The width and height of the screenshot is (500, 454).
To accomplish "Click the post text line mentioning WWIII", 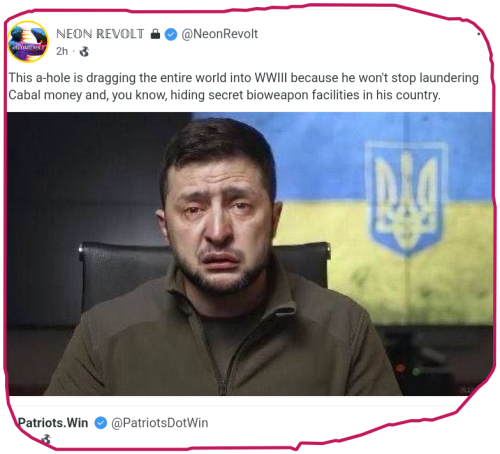I will 243,78.
